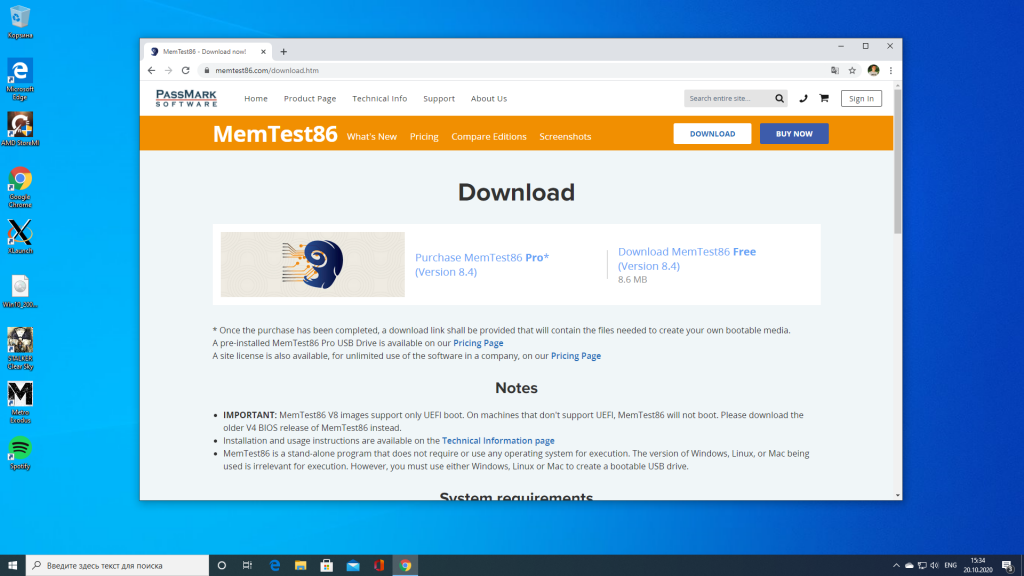This screenshot has height=576, width=1024.
Task: Open the ENG language switcher
Action: [952, 565]
